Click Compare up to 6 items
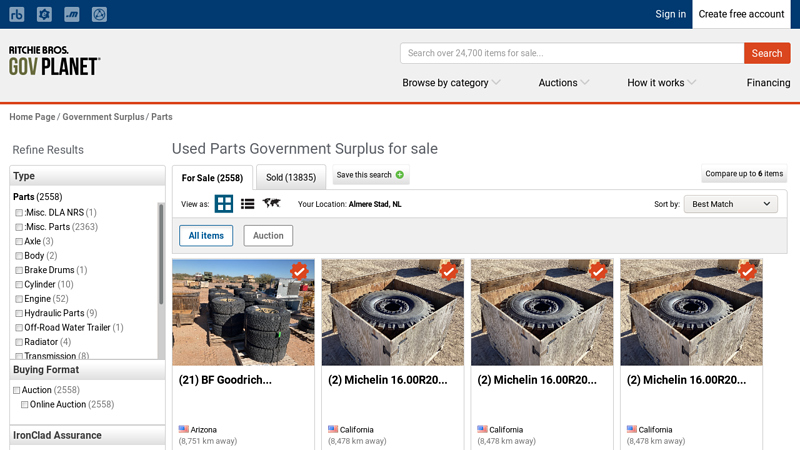Image resolution: width=800 pixels, height=450 pixels. click(744, 173)
